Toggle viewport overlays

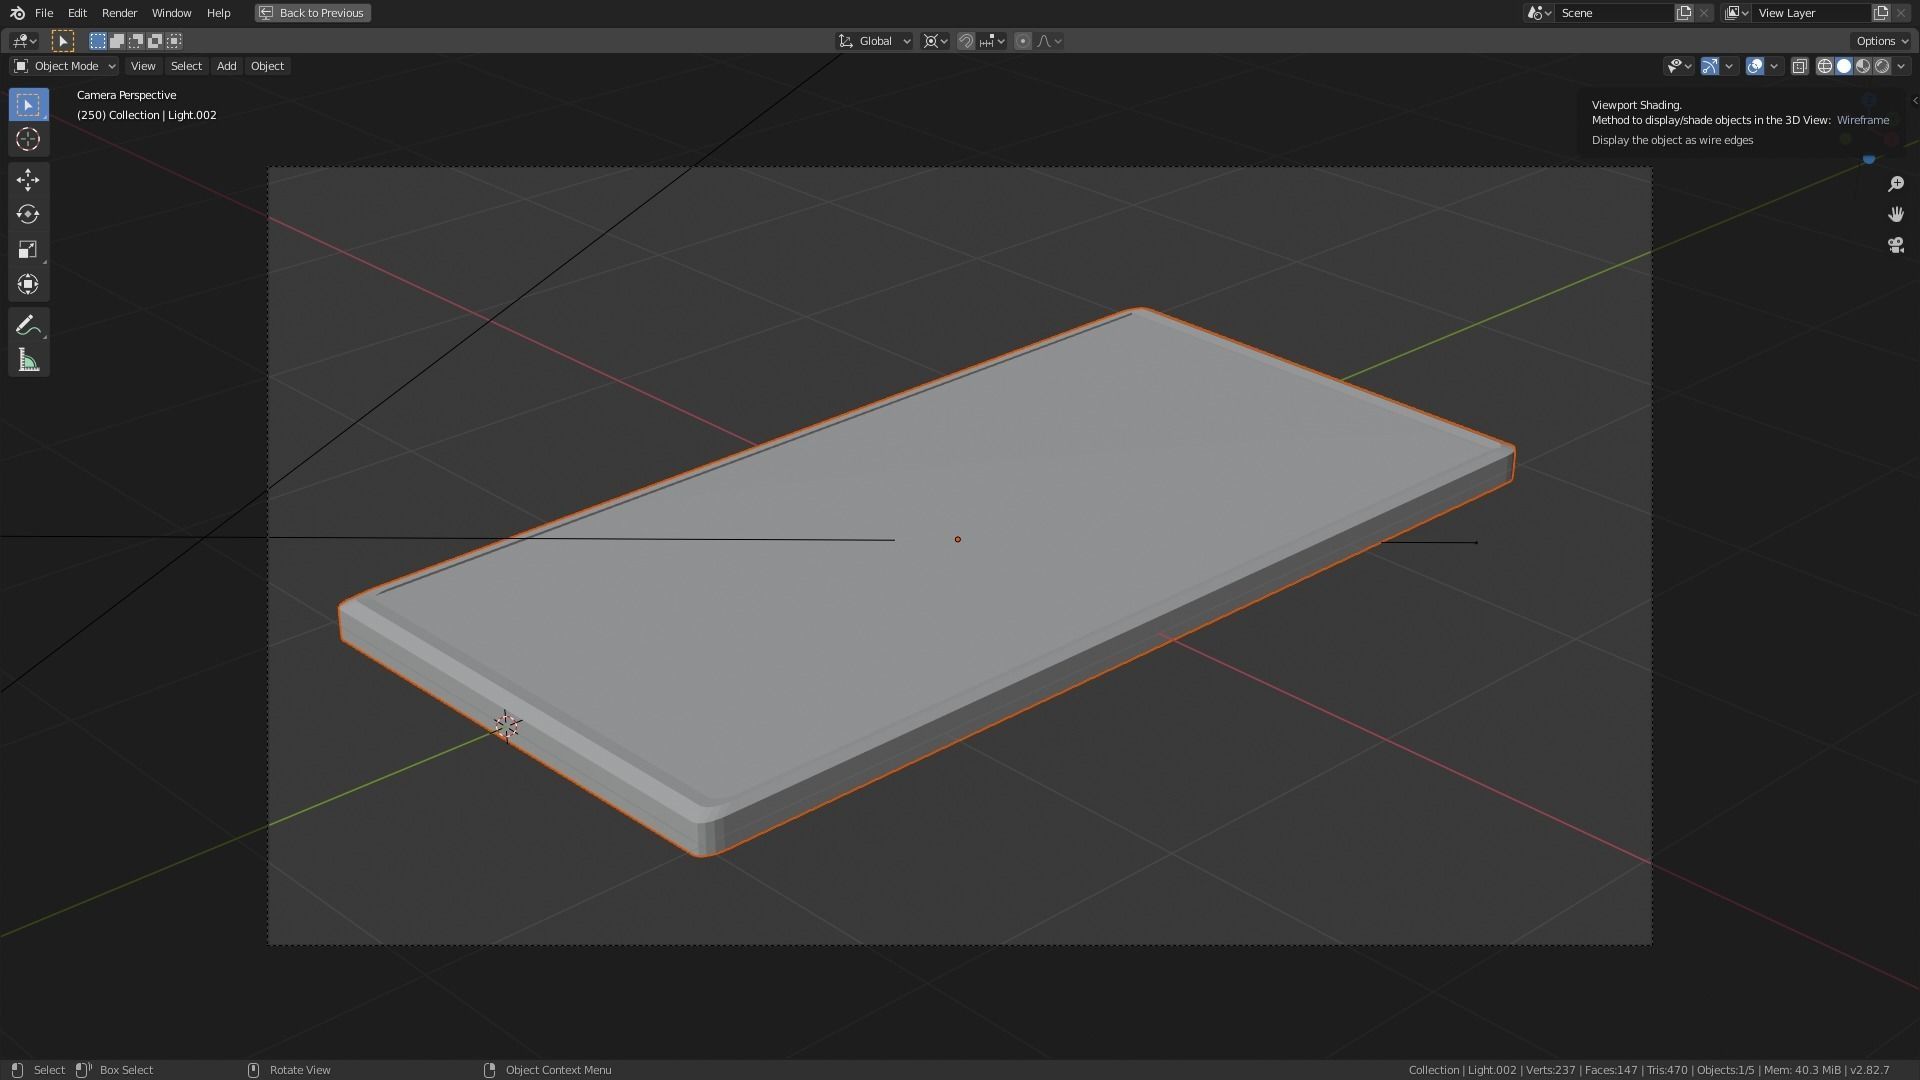(x=1755, y=66)
